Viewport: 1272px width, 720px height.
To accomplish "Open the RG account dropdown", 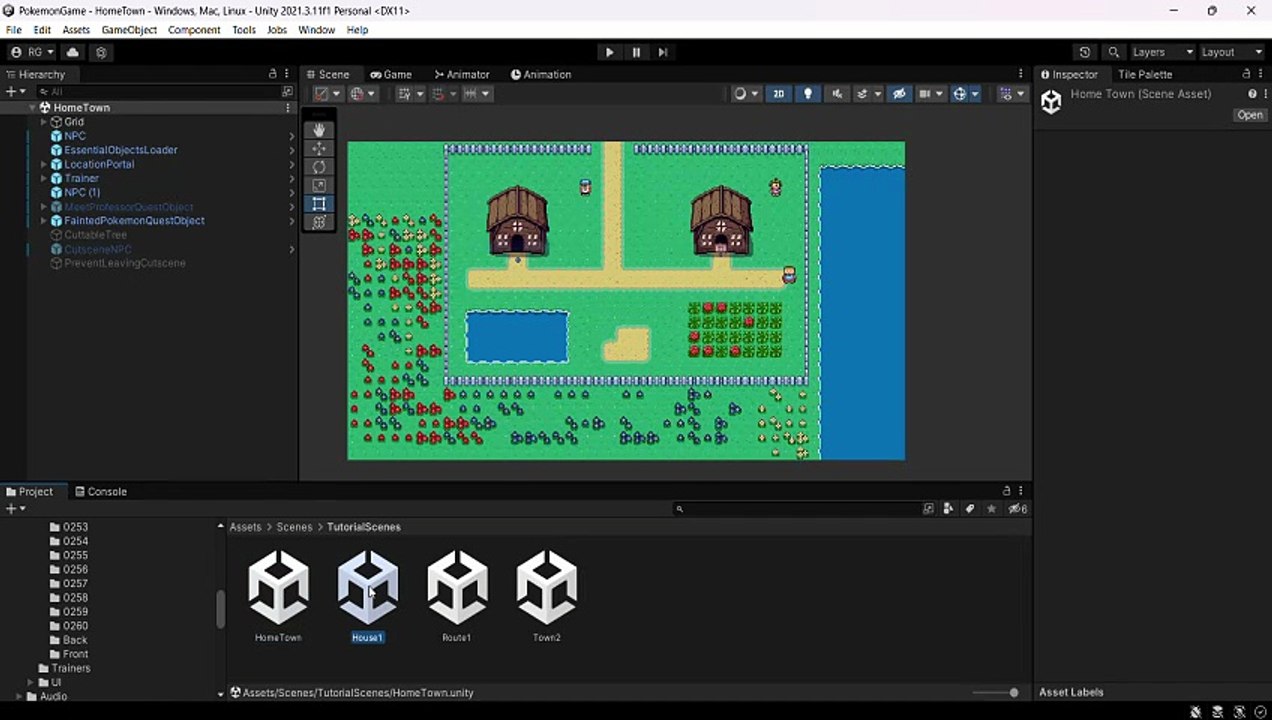I will click(x=31, y=52).
